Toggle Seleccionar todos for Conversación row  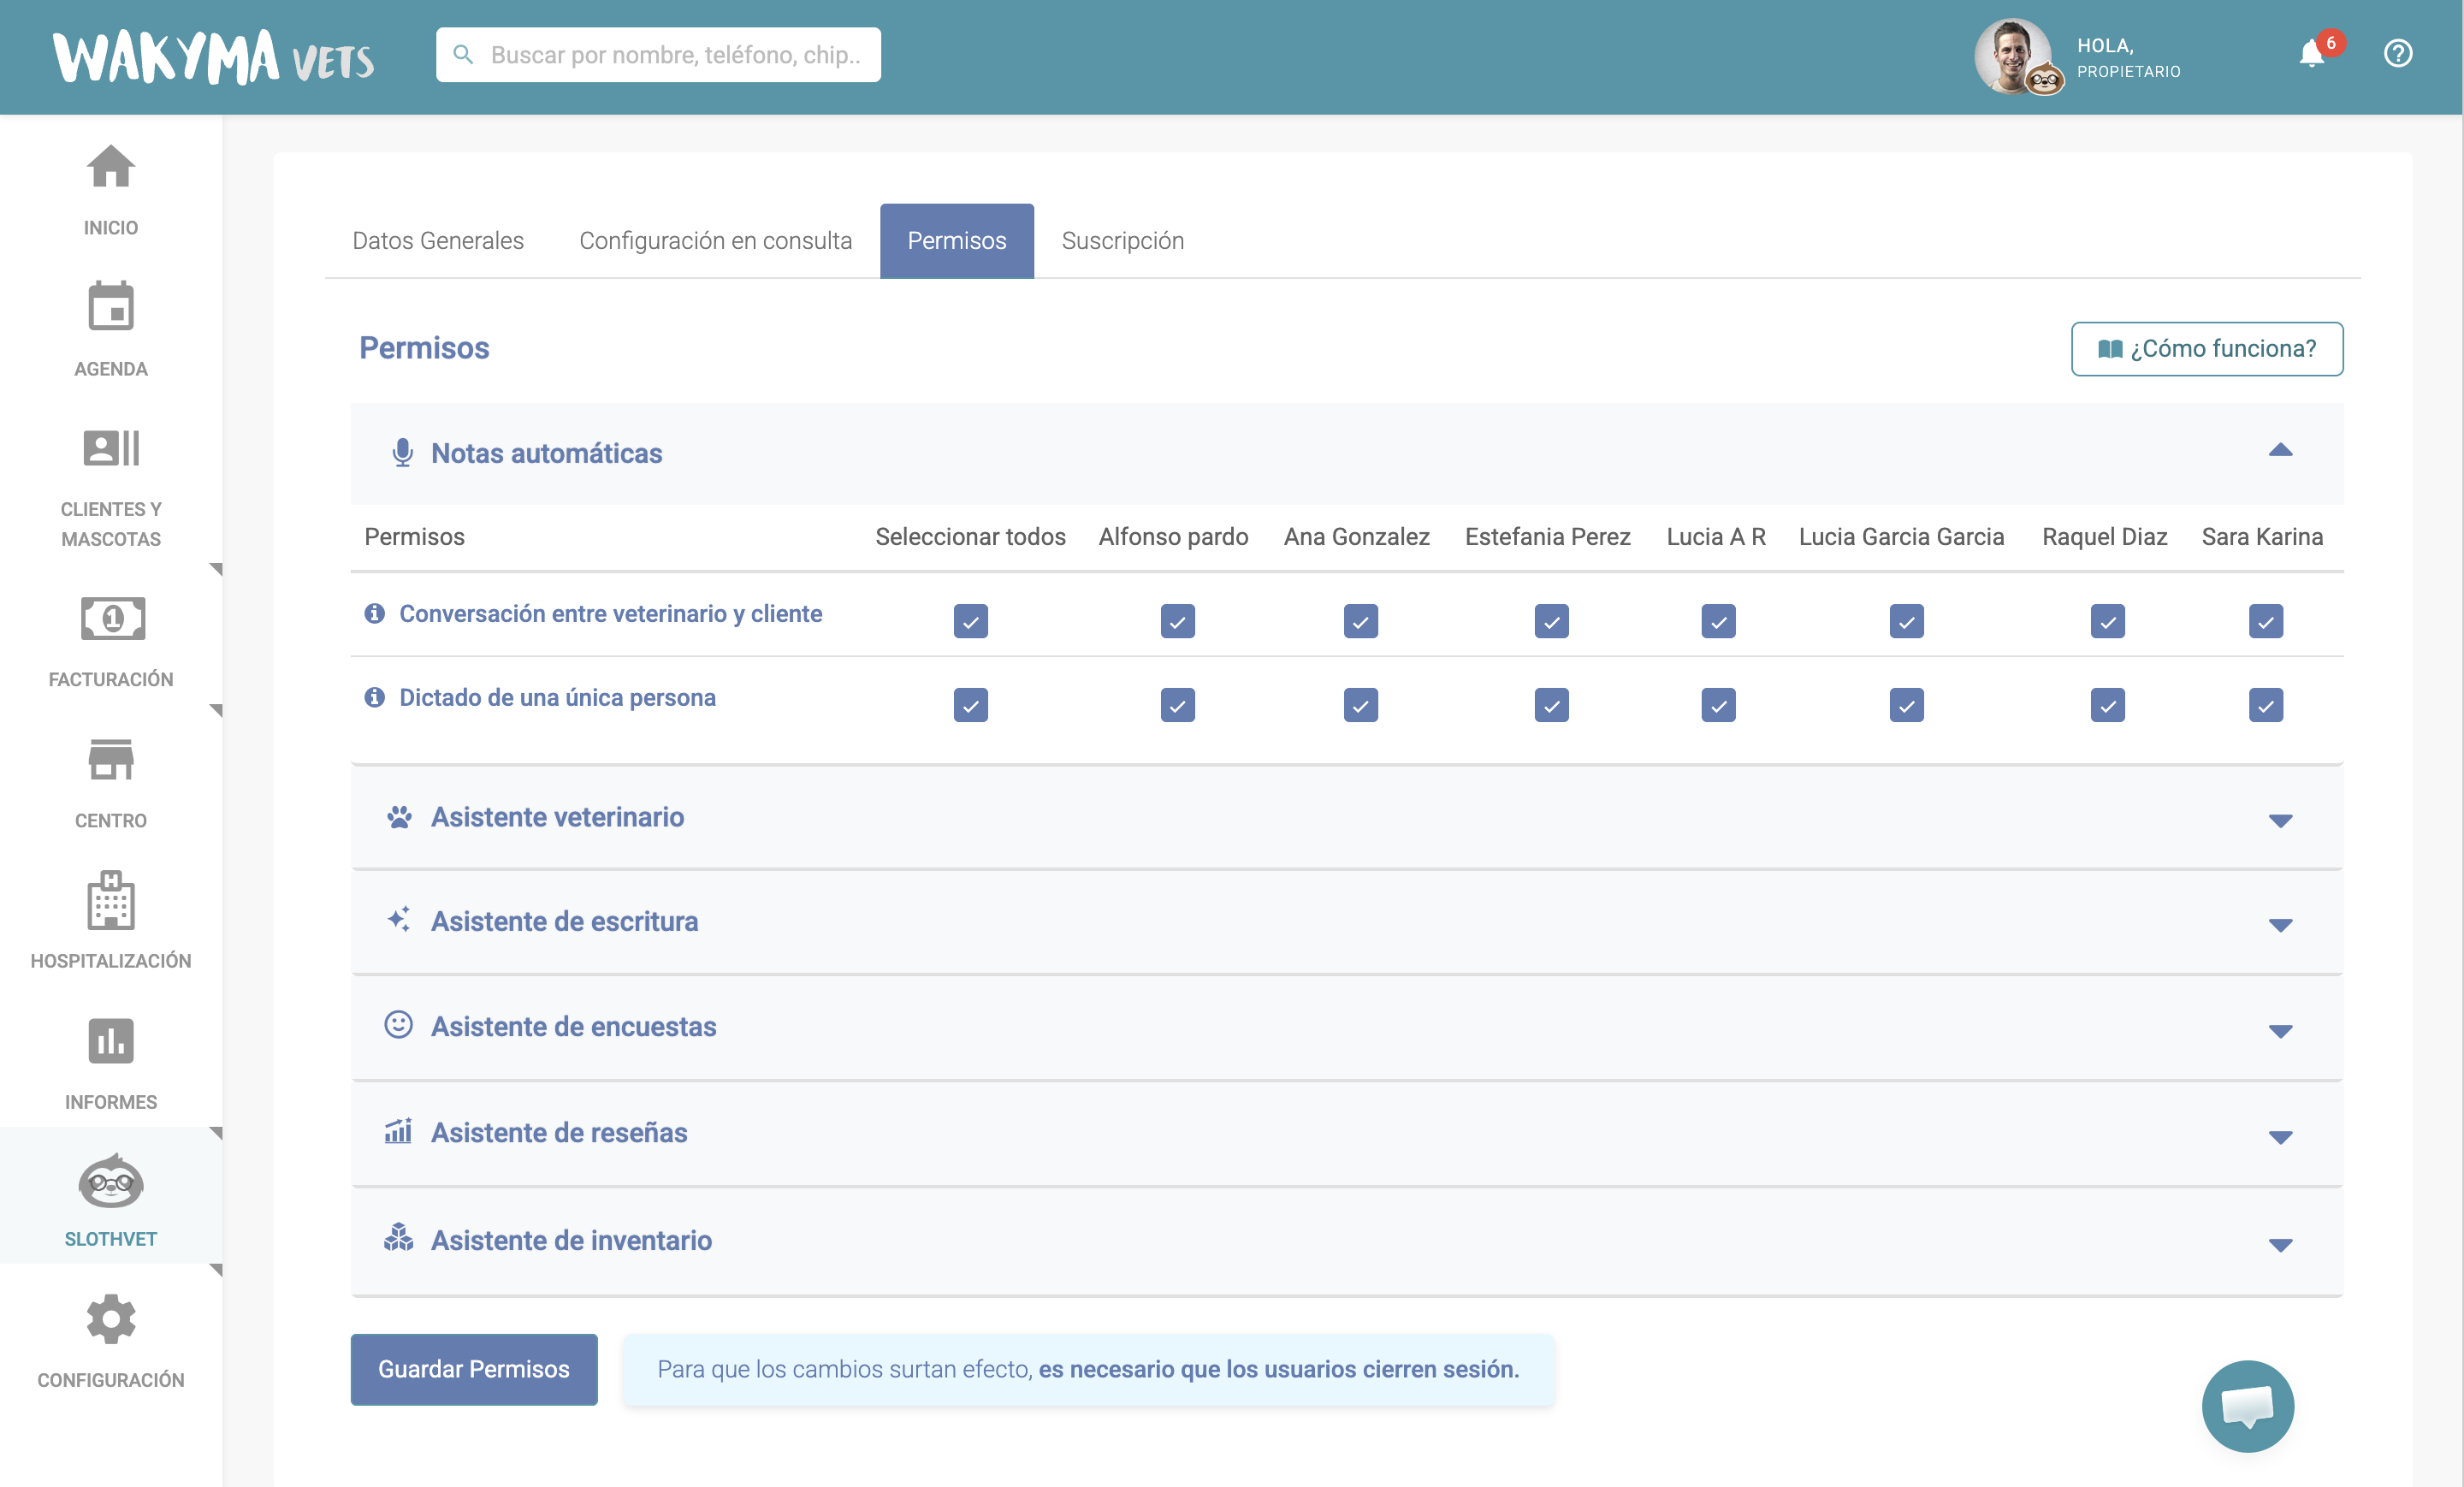[970, 621]
